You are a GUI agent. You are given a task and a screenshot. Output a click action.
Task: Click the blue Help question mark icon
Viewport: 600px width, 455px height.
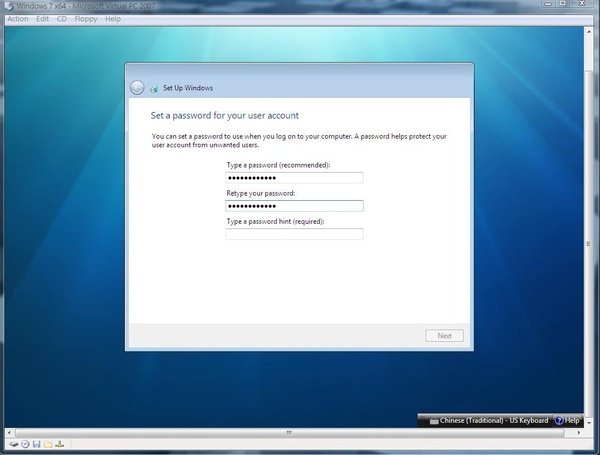pos(559,421)
